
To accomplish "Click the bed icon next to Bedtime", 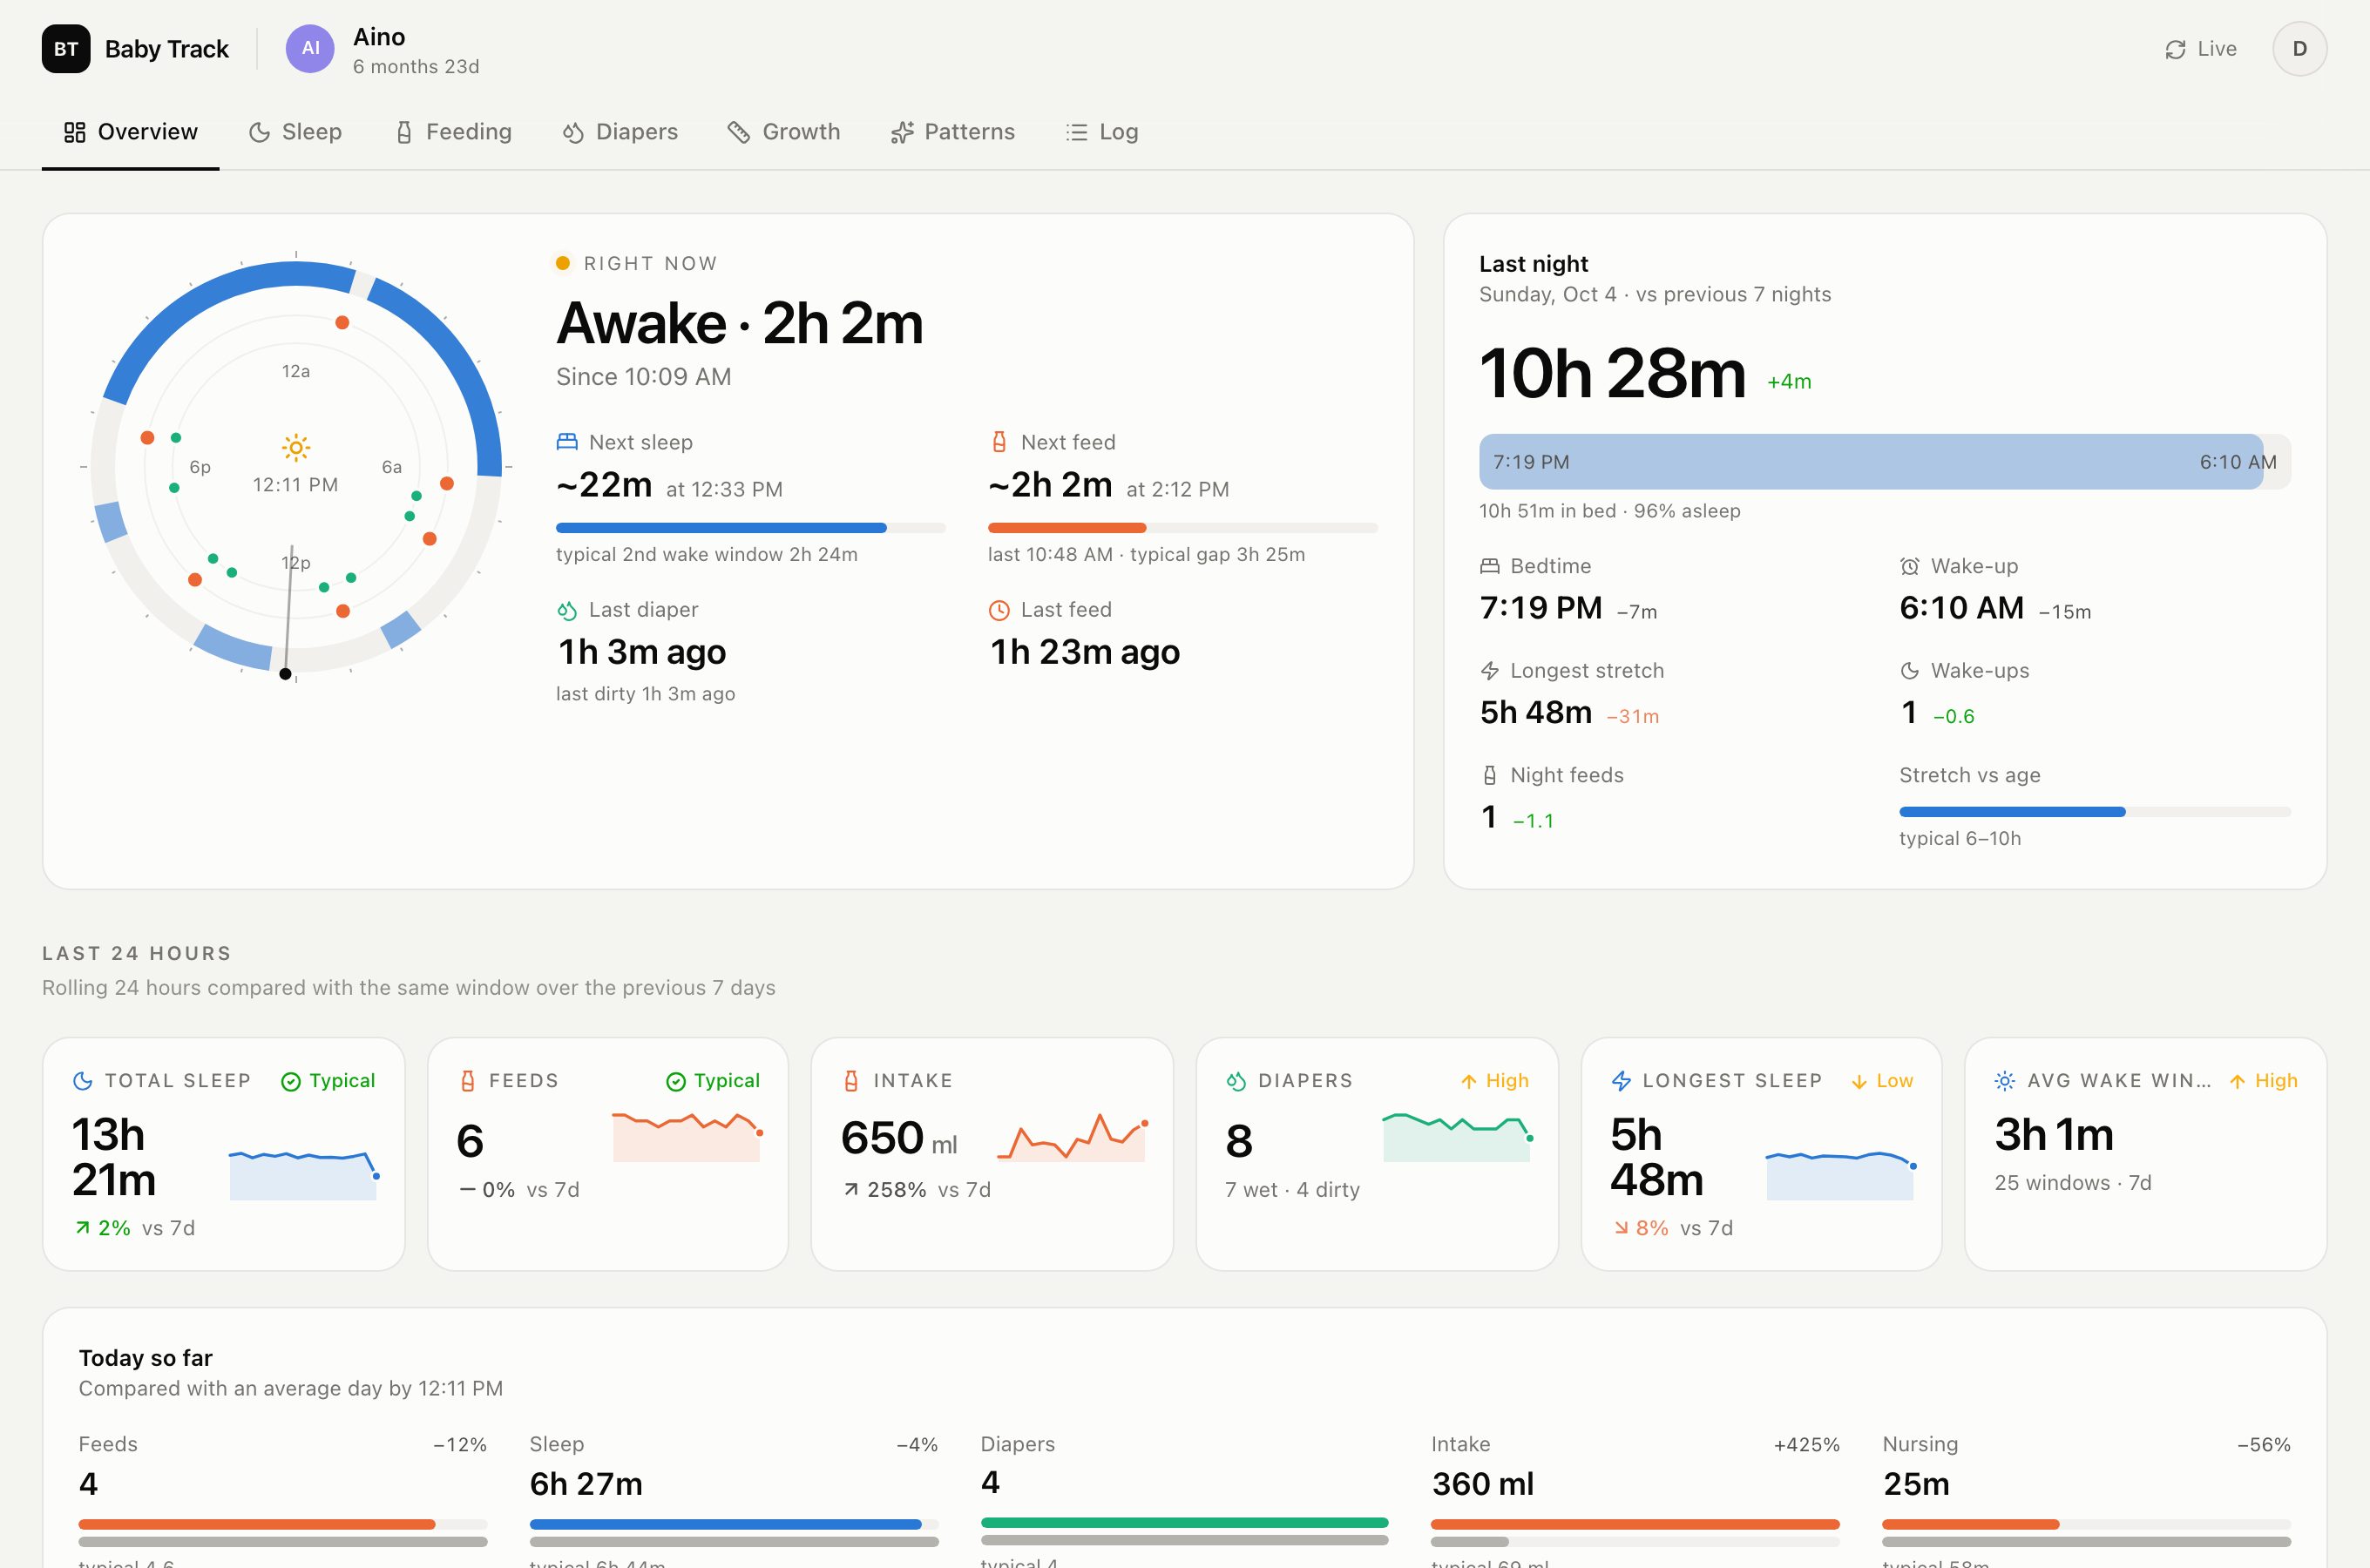I will pyautogui.click(x=1490, y=566).
